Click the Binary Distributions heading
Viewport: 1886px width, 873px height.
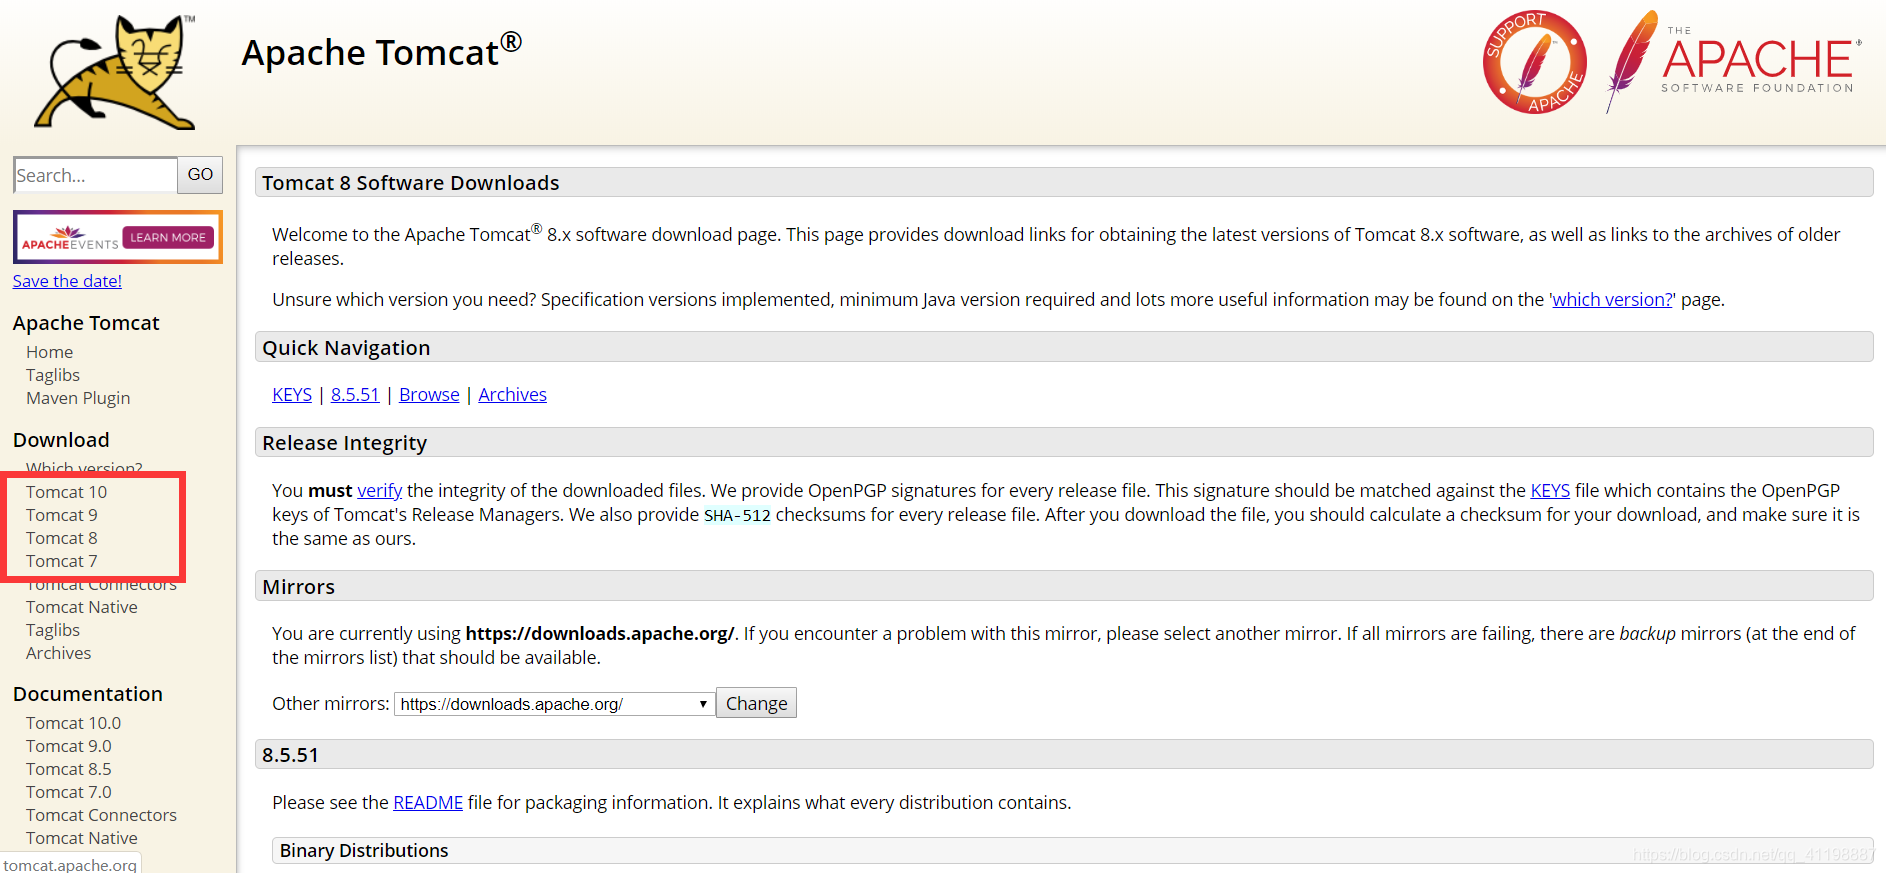click(364, 851)
